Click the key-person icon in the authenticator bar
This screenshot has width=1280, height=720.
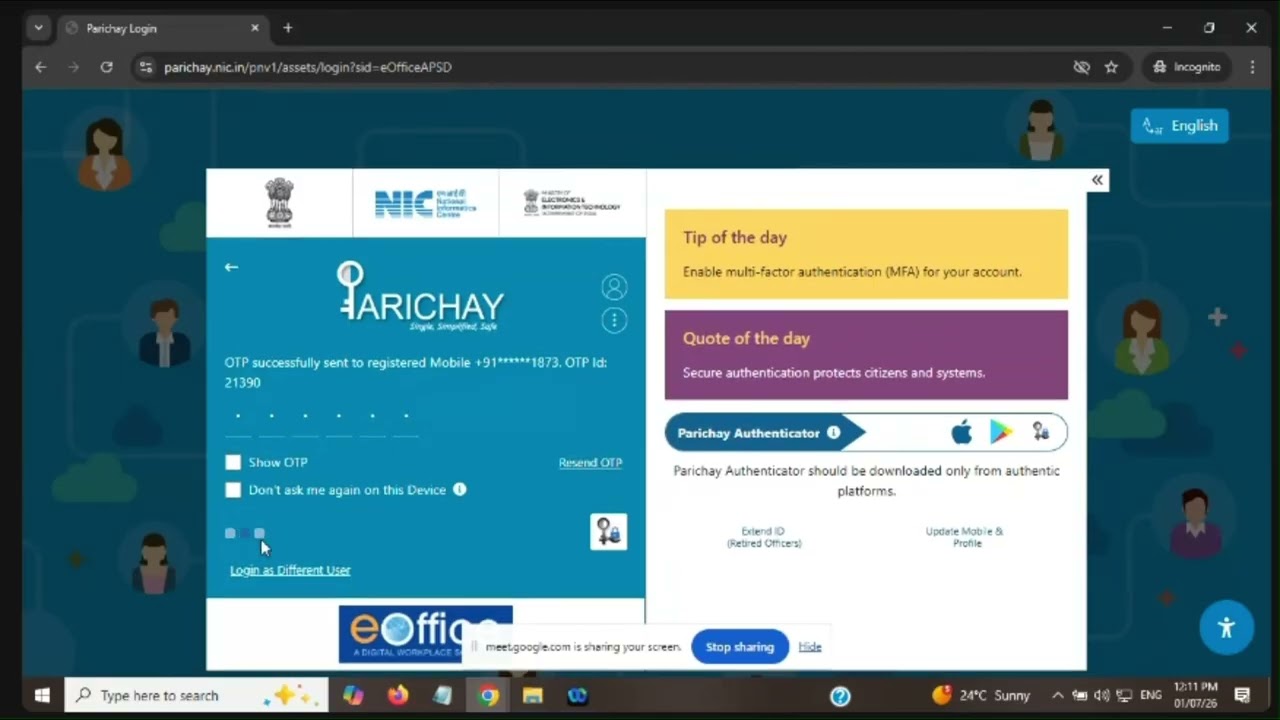point(1041,432)
